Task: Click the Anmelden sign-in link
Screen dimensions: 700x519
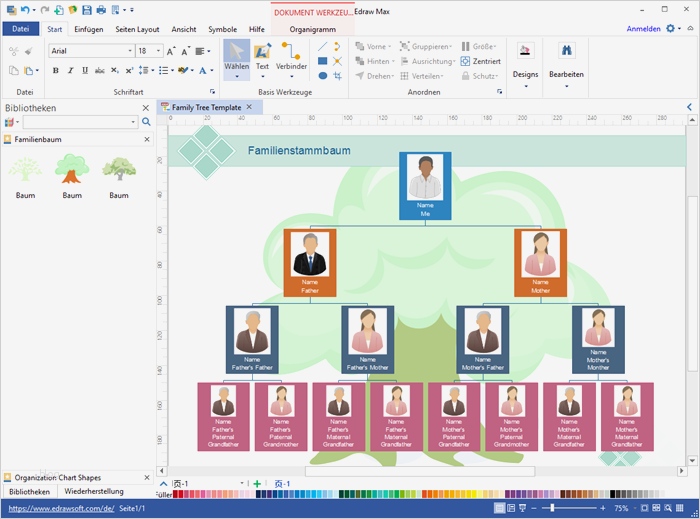Action: pos(643,29)
